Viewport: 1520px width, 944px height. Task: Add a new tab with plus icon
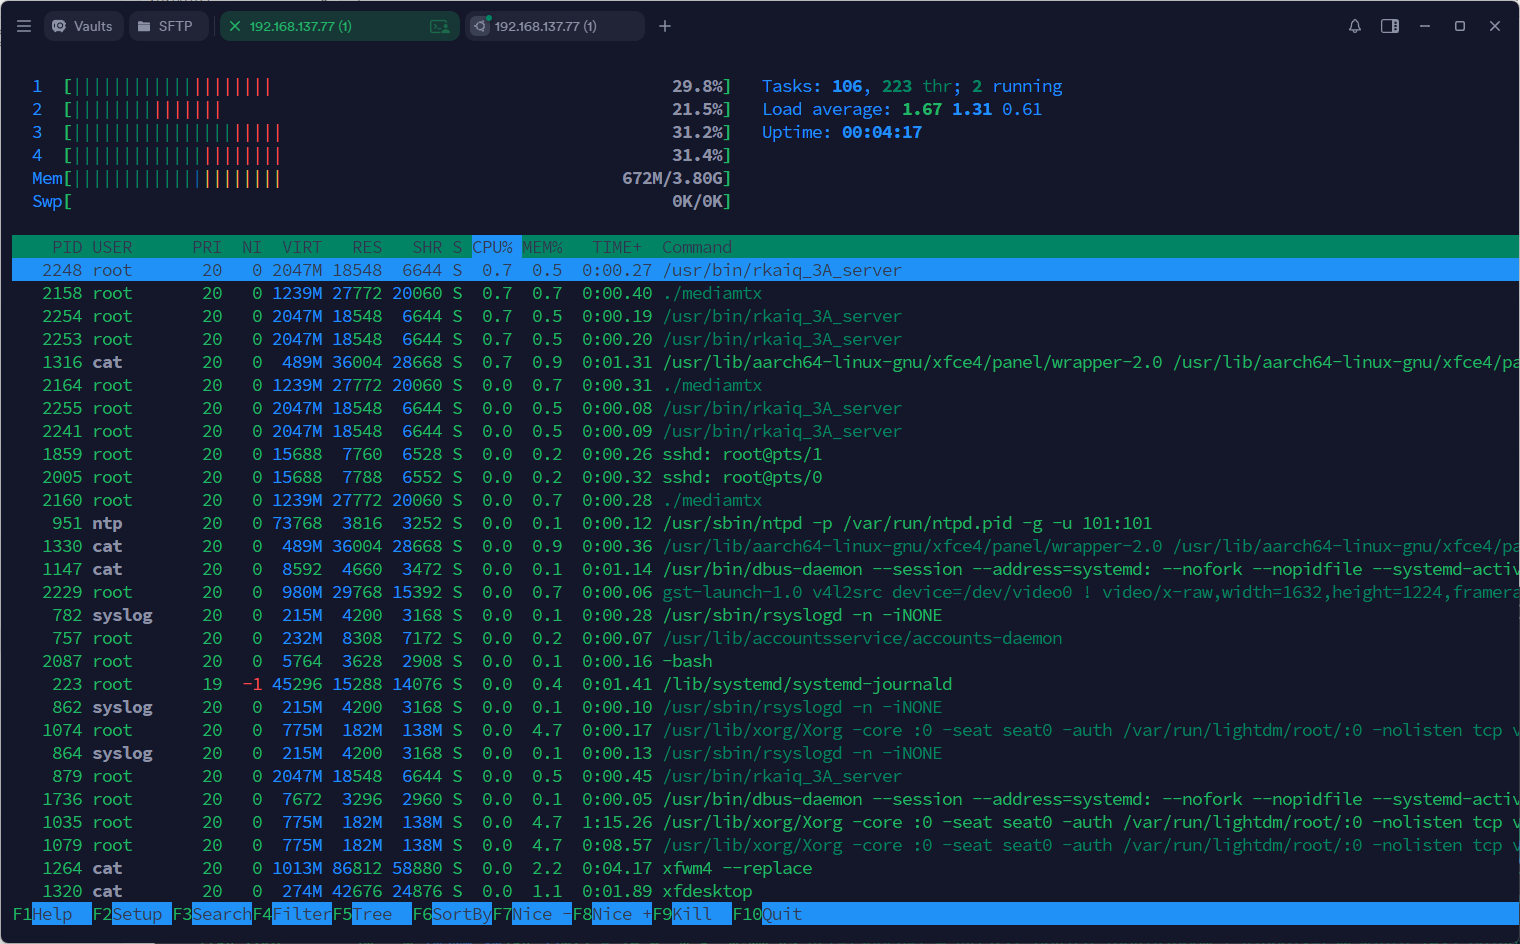click(x=665, y=26)
